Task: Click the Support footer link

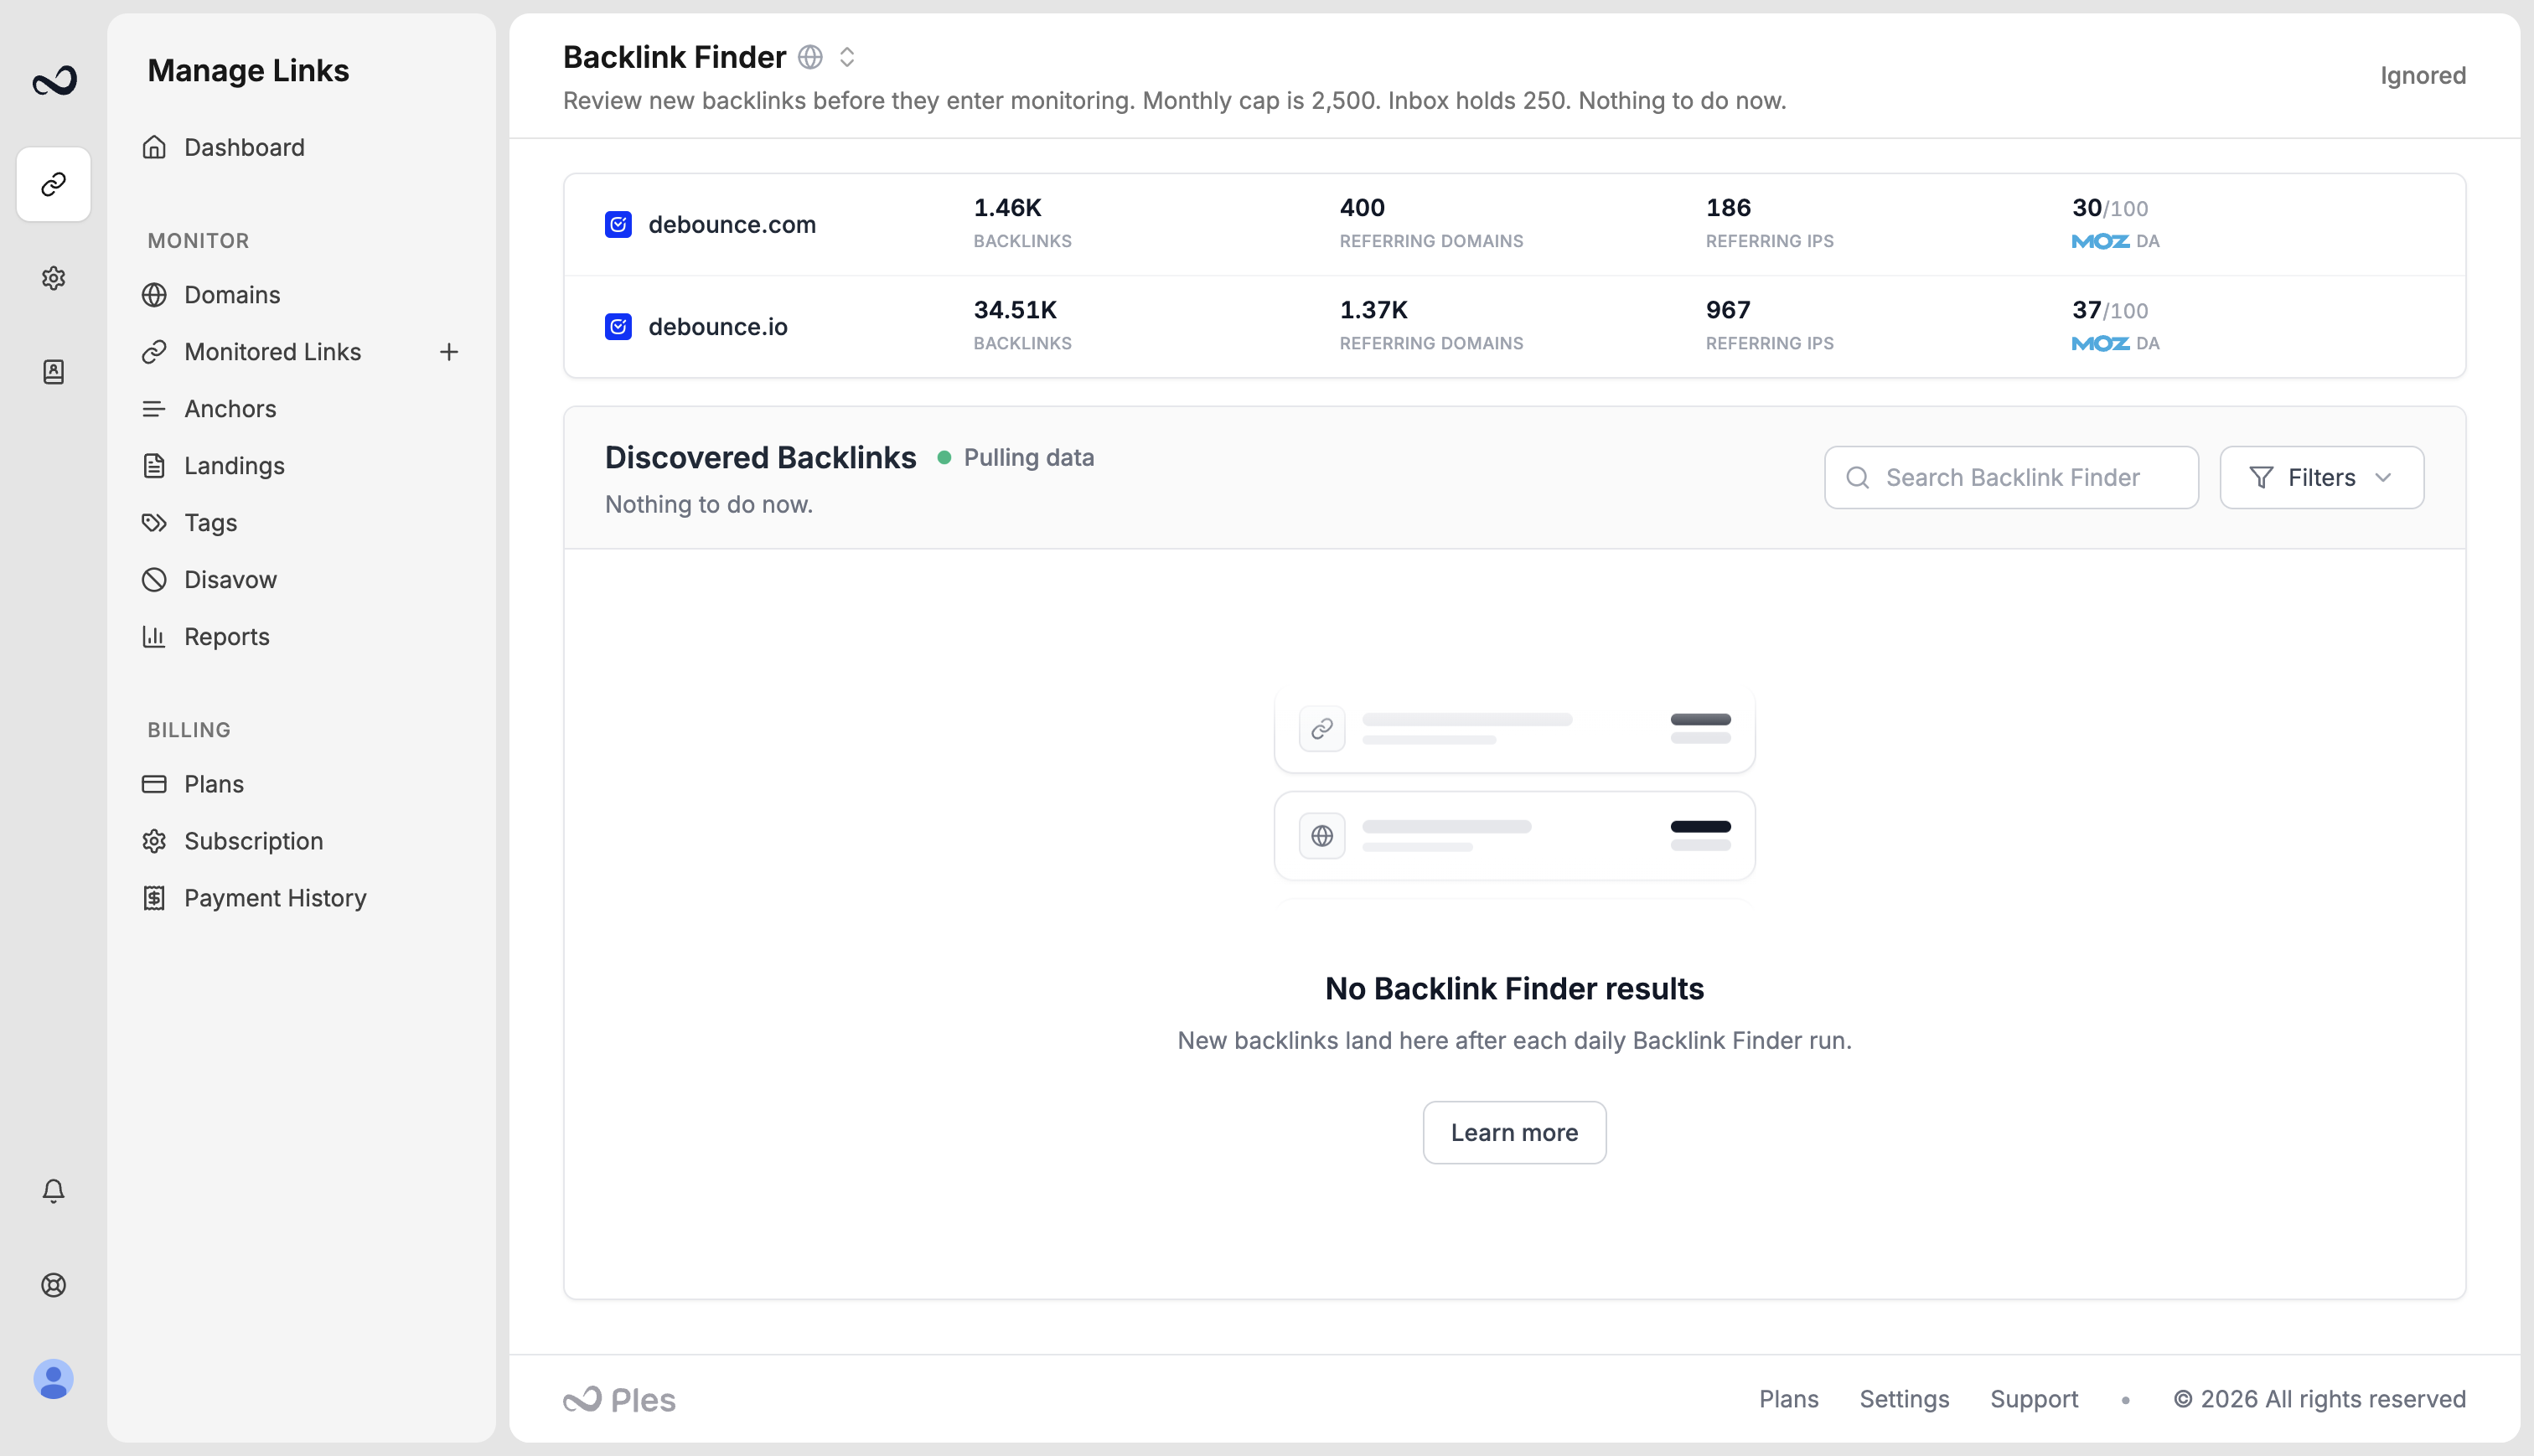Action: point(2034,1399)
